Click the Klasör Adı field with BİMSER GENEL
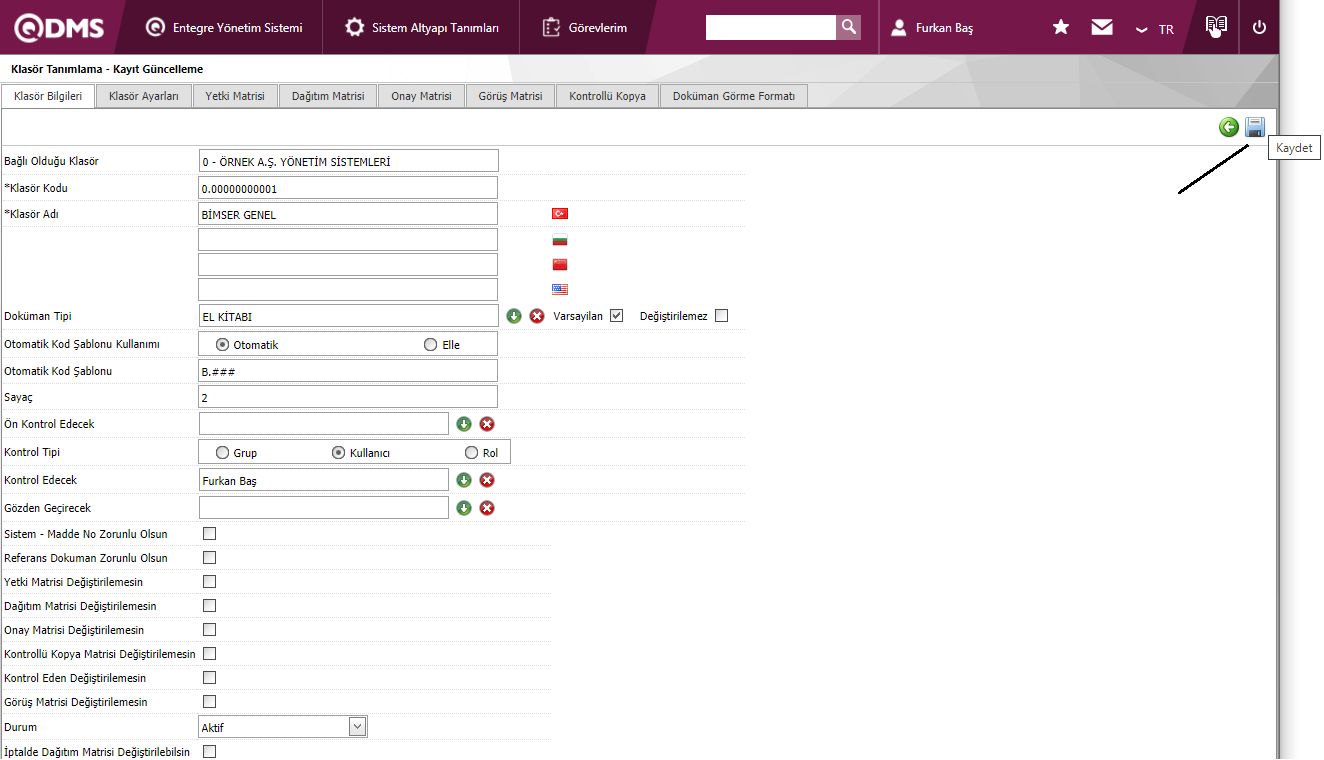The width and height of the screenshot is (1324, 760). [x=348, y=214]
